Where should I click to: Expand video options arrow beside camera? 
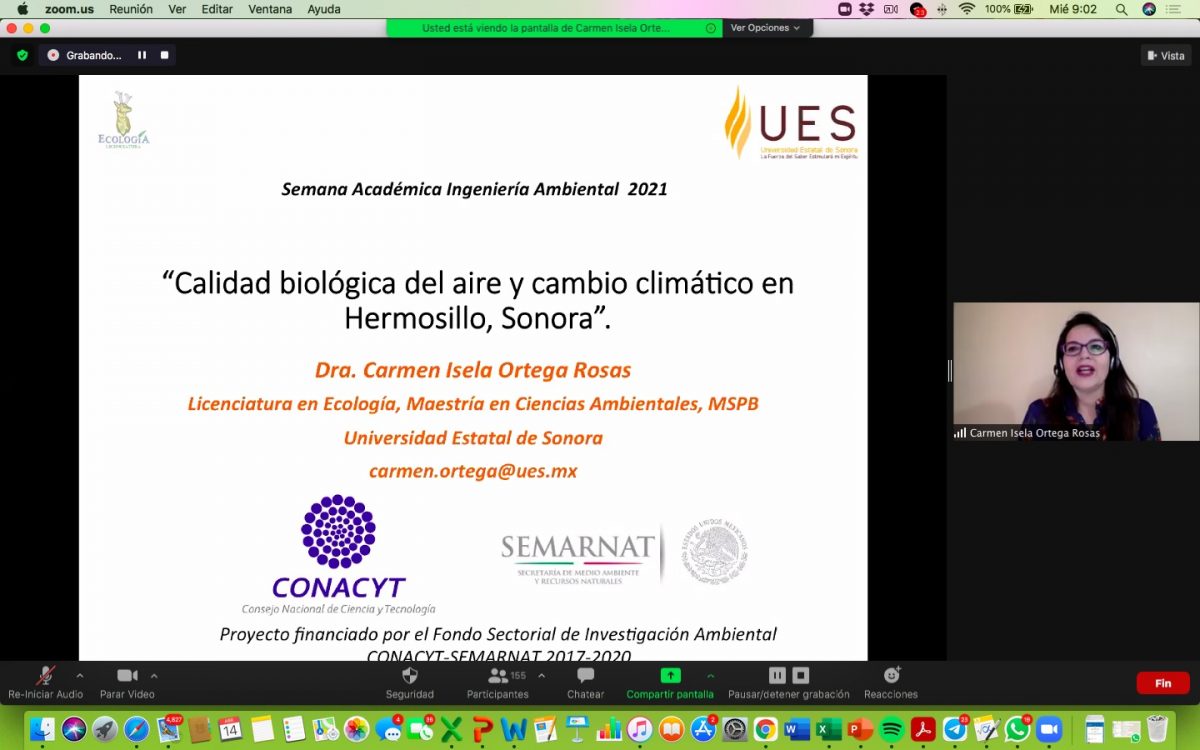coord(154,675)
